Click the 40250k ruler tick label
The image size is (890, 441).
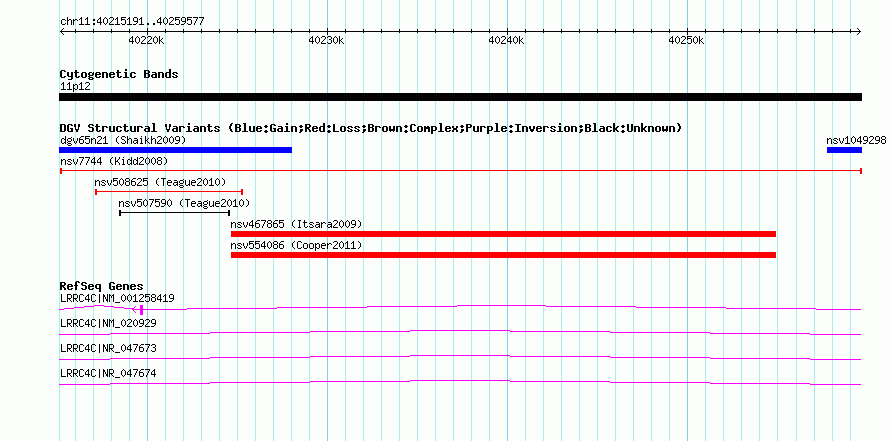coord(686,41)
